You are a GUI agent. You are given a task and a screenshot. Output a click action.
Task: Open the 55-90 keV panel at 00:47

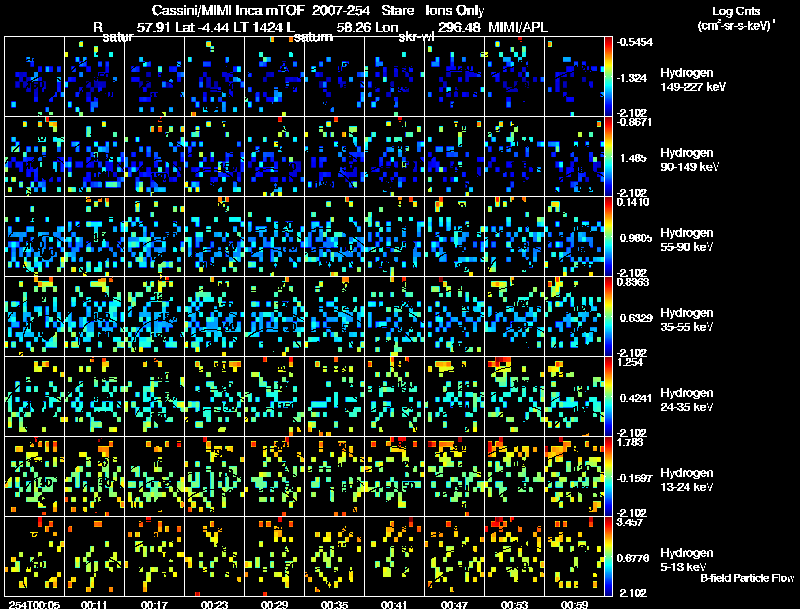click(x=455, y=237)
